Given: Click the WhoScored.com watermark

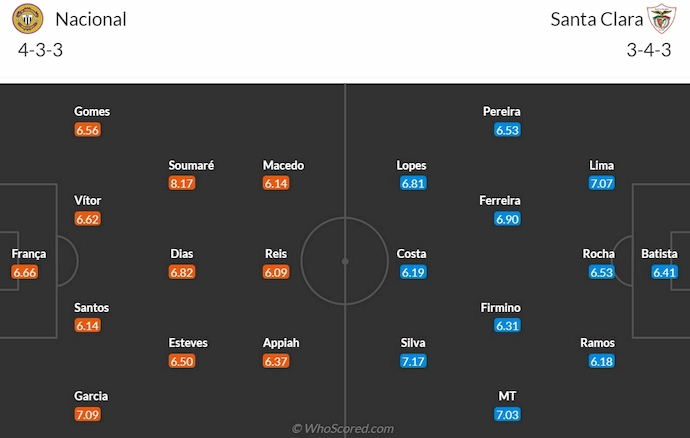Looking at the screenshot, I should pos(344,428).
